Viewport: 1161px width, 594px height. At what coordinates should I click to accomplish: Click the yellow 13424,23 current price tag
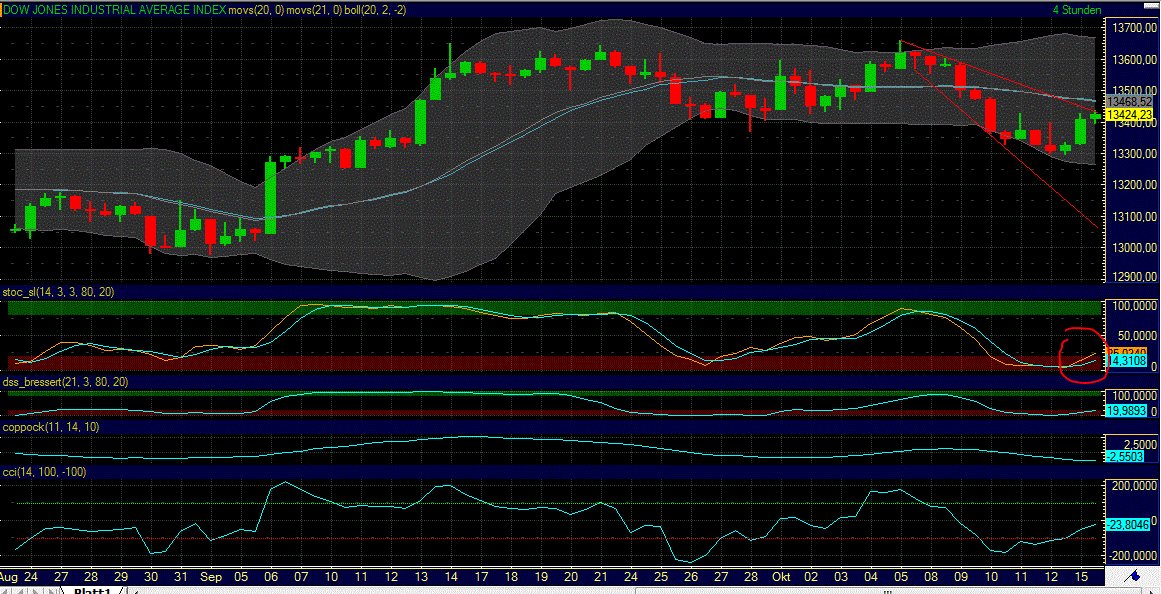point(1128,114)
